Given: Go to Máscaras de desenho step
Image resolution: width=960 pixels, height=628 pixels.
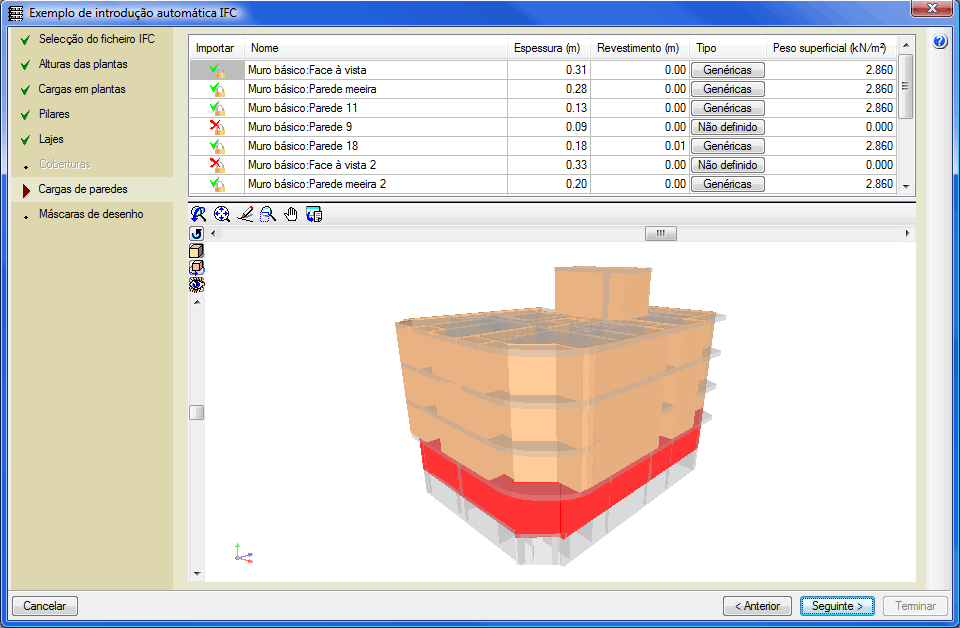Looking at the screenshot, I should point(91,215).
